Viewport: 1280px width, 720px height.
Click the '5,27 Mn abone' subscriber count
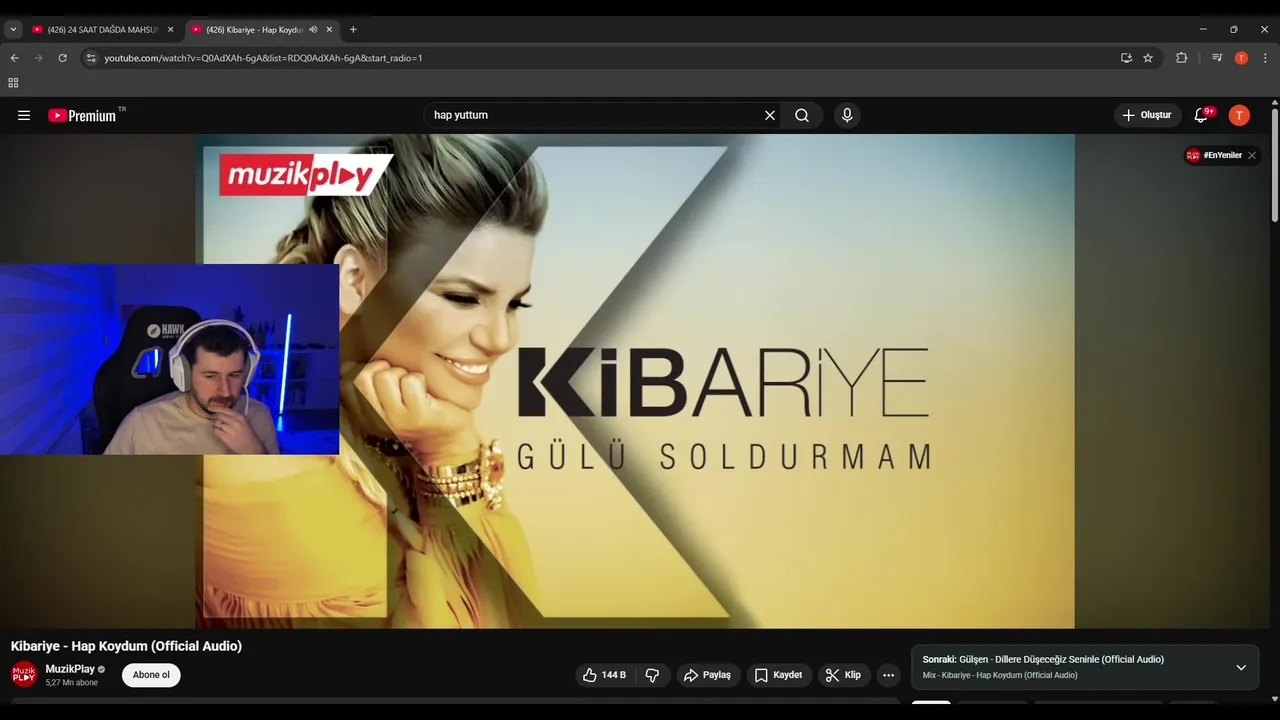[x=72, y=683]
